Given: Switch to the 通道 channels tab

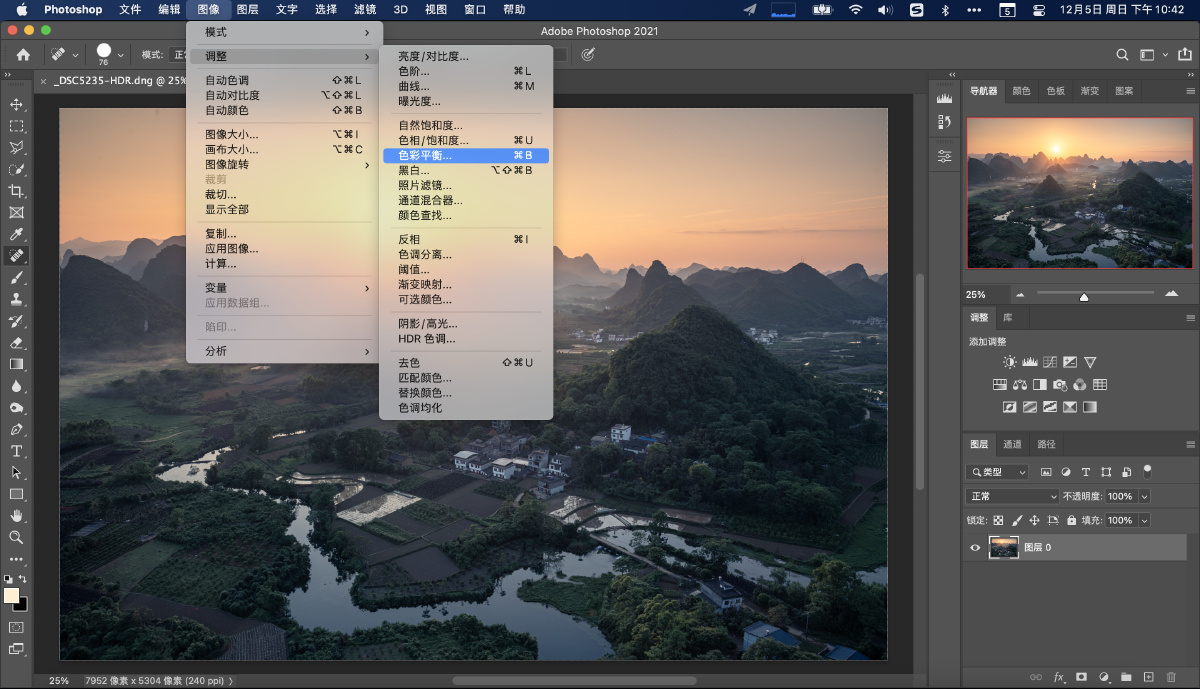Looking at the screenshot, I should click(x=1013, y=444).
